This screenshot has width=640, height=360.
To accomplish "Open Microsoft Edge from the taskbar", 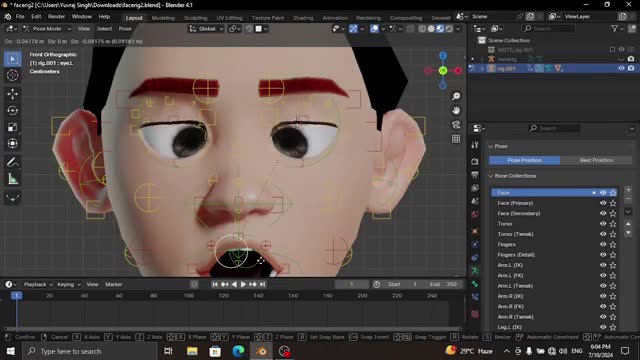I will (238, 351).
